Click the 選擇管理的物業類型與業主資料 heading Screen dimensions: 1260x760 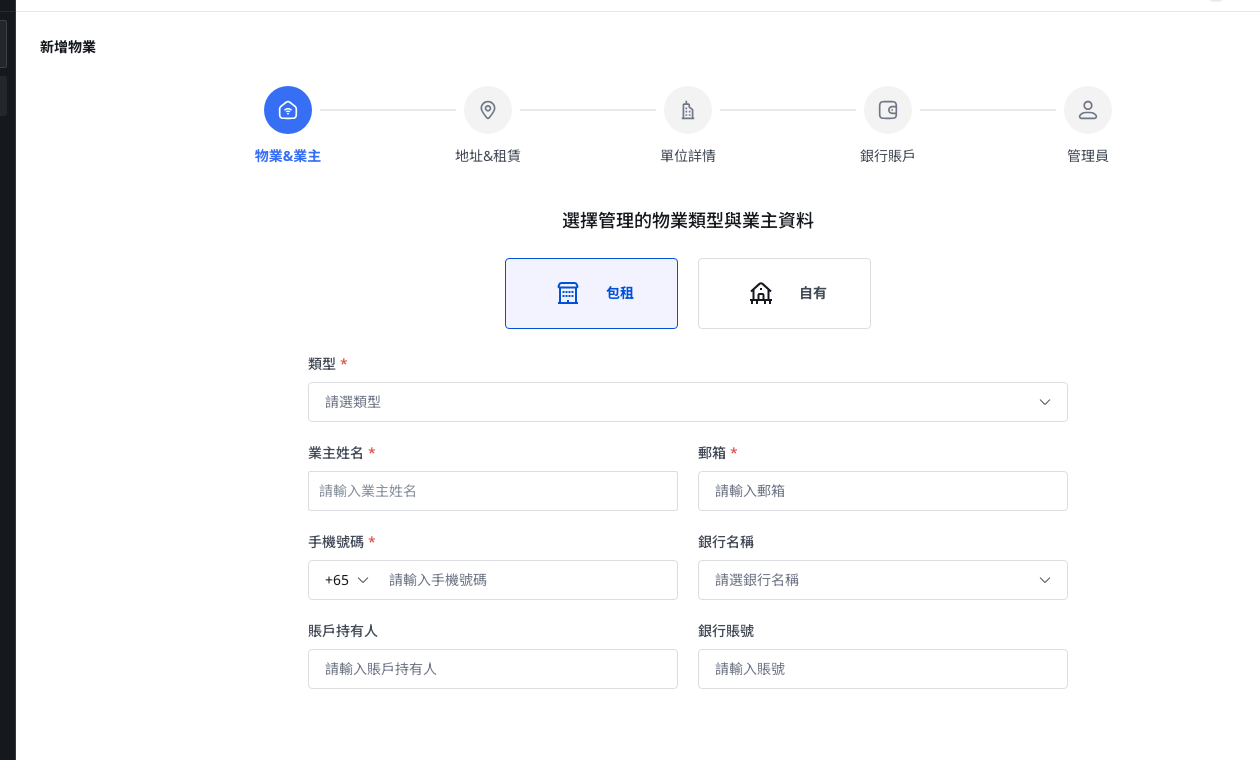(688, 221)
